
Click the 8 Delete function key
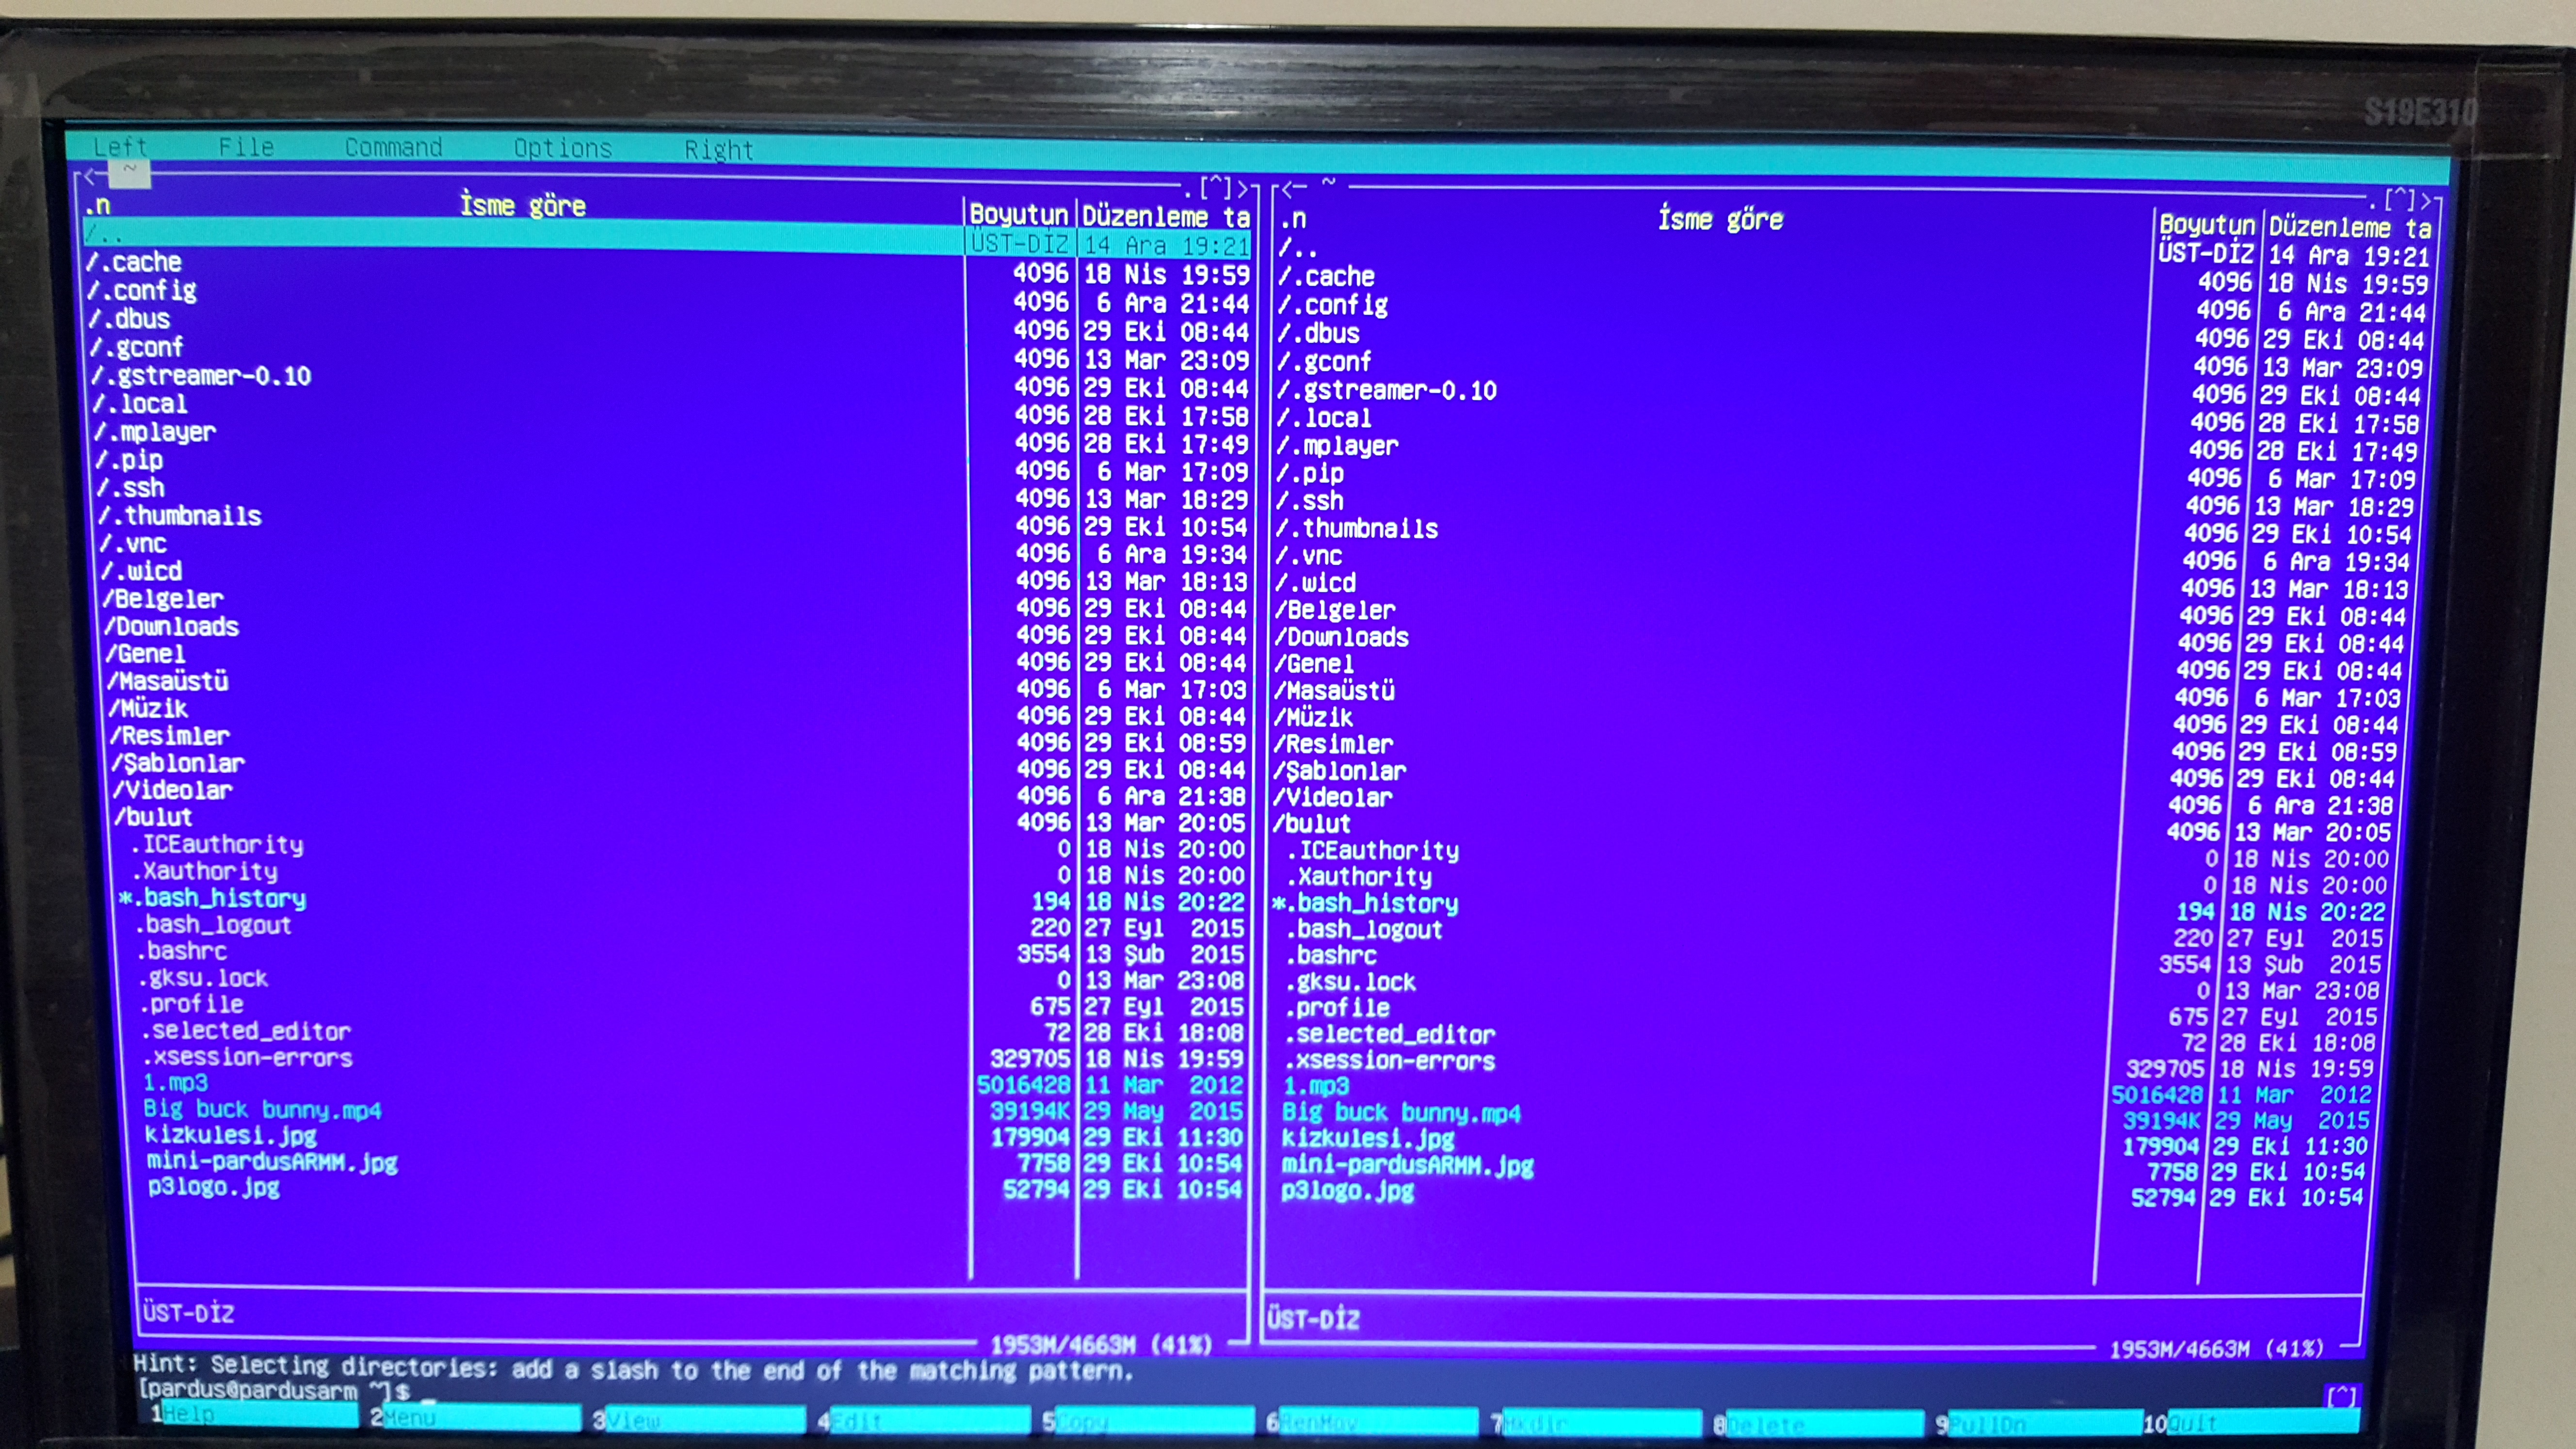point(1818,1423)
